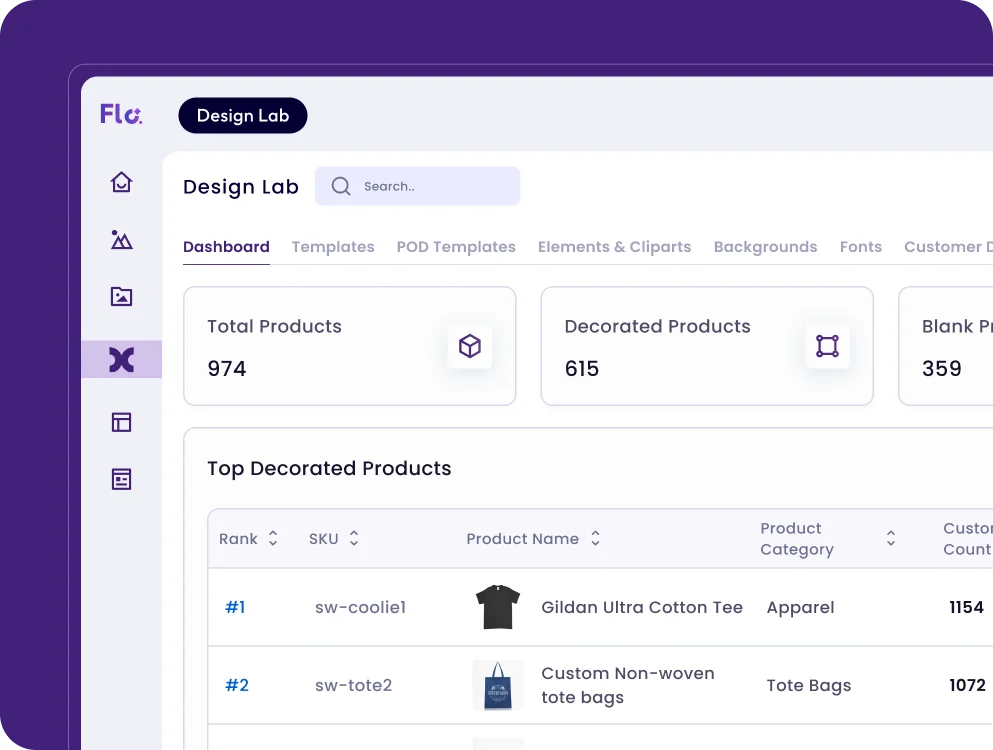Click the 1072 count value
This screenshot has height=750, width=993.
(x=967, y=685)
